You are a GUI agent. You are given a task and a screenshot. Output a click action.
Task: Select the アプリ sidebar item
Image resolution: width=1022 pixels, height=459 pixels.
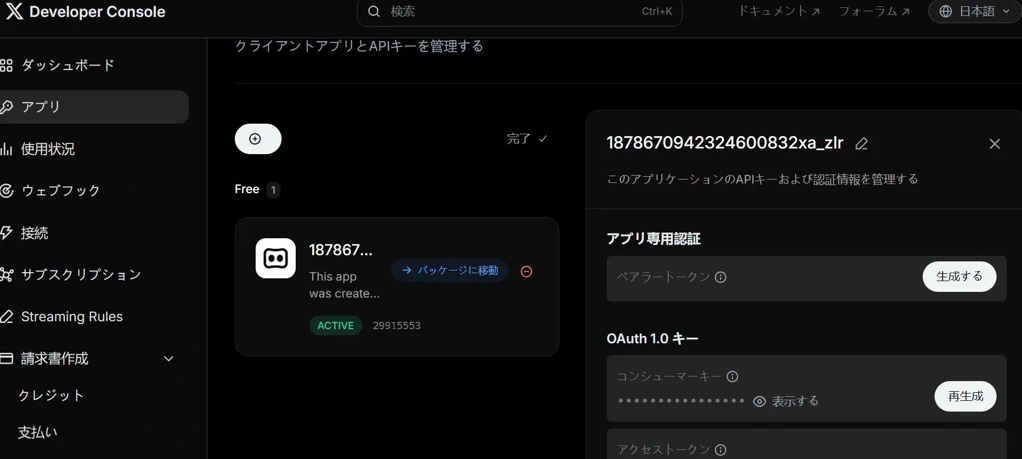tap(95, 107)
